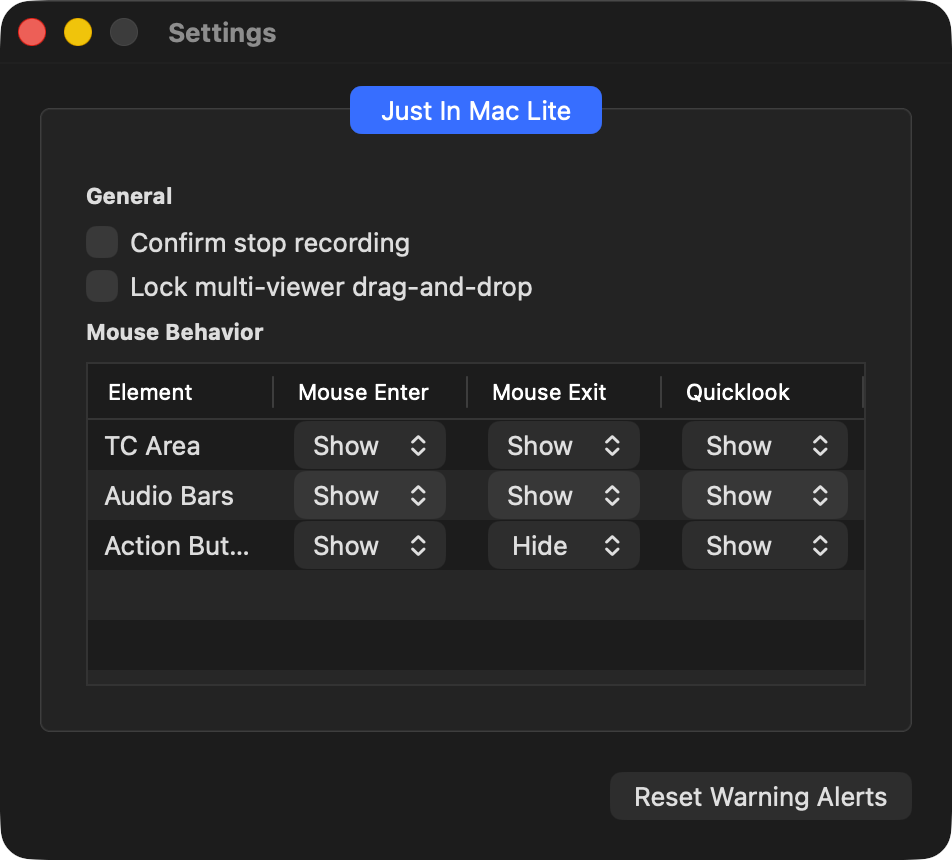Open Action Buttons Quicklook popup

[764, 545]
